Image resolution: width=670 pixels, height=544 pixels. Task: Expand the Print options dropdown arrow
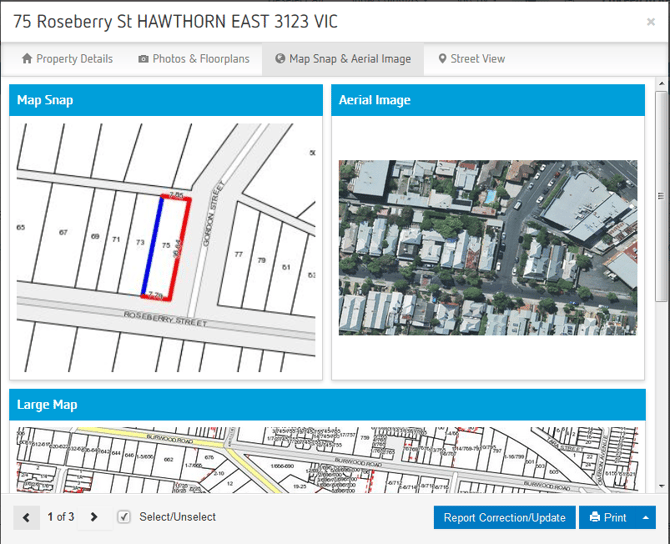pyautogui.click(x=646, y=517)
